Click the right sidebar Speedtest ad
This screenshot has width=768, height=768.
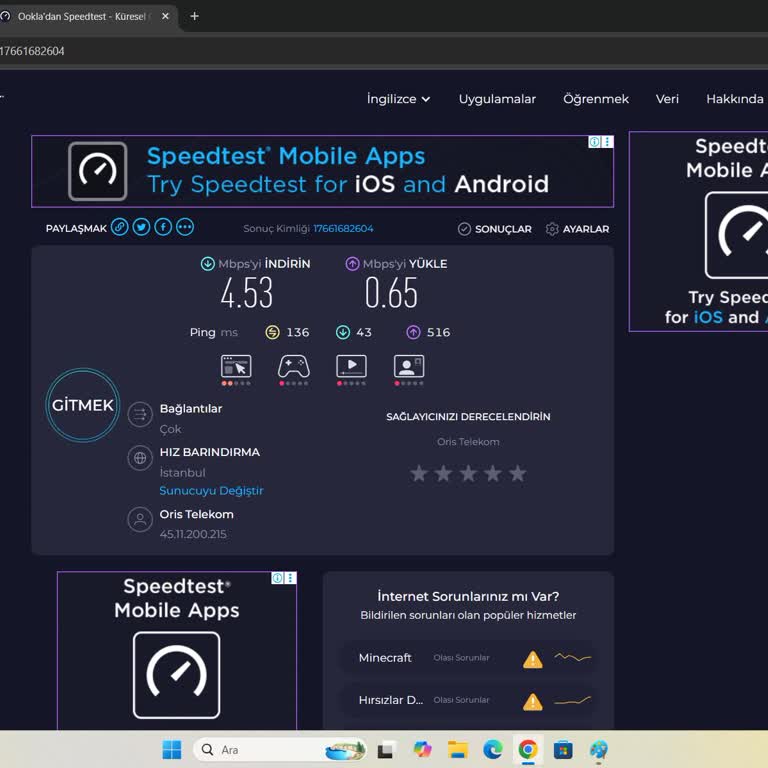(x=698, y=231)
